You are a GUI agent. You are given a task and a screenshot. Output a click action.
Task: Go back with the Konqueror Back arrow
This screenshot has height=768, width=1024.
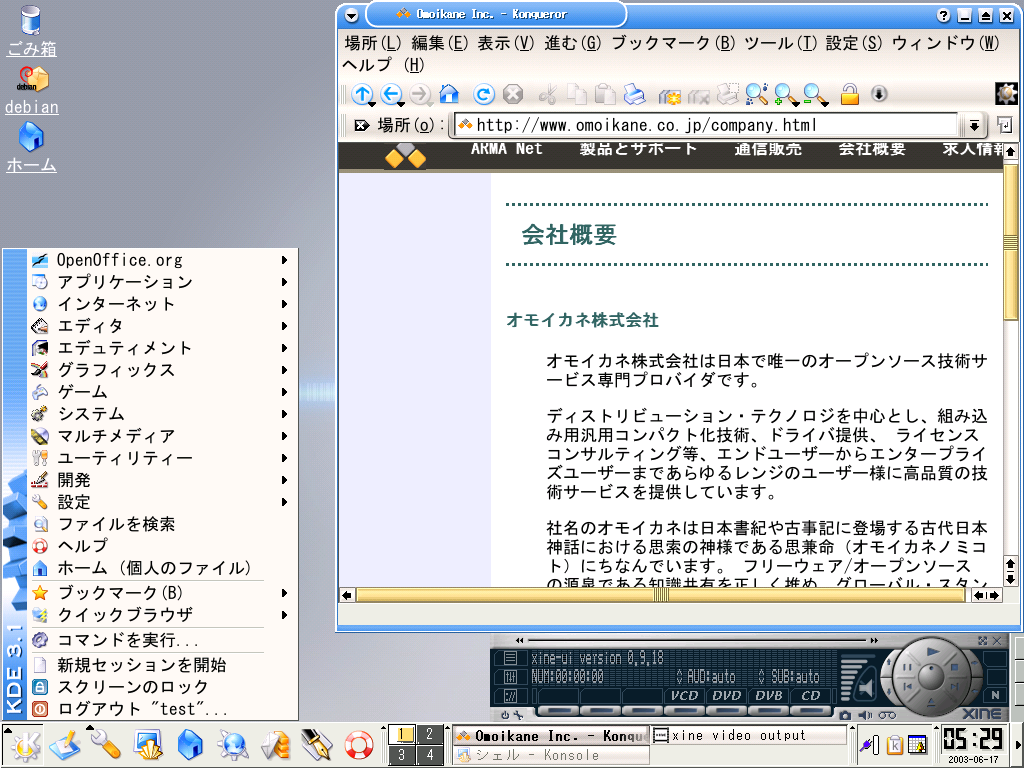coord(391,95)
